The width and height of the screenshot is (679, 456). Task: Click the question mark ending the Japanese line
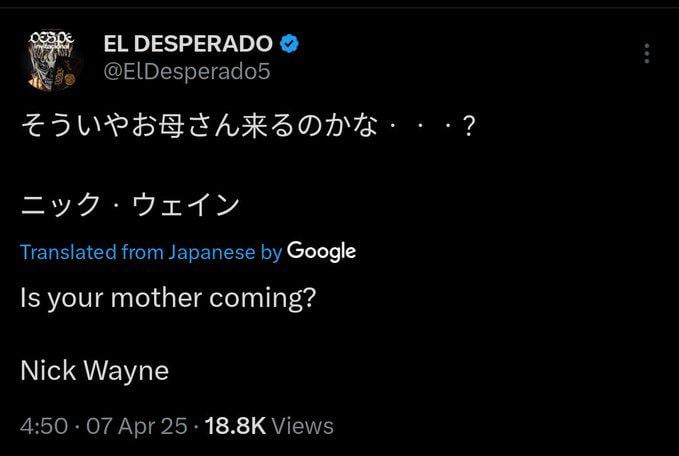pos(469,126)
